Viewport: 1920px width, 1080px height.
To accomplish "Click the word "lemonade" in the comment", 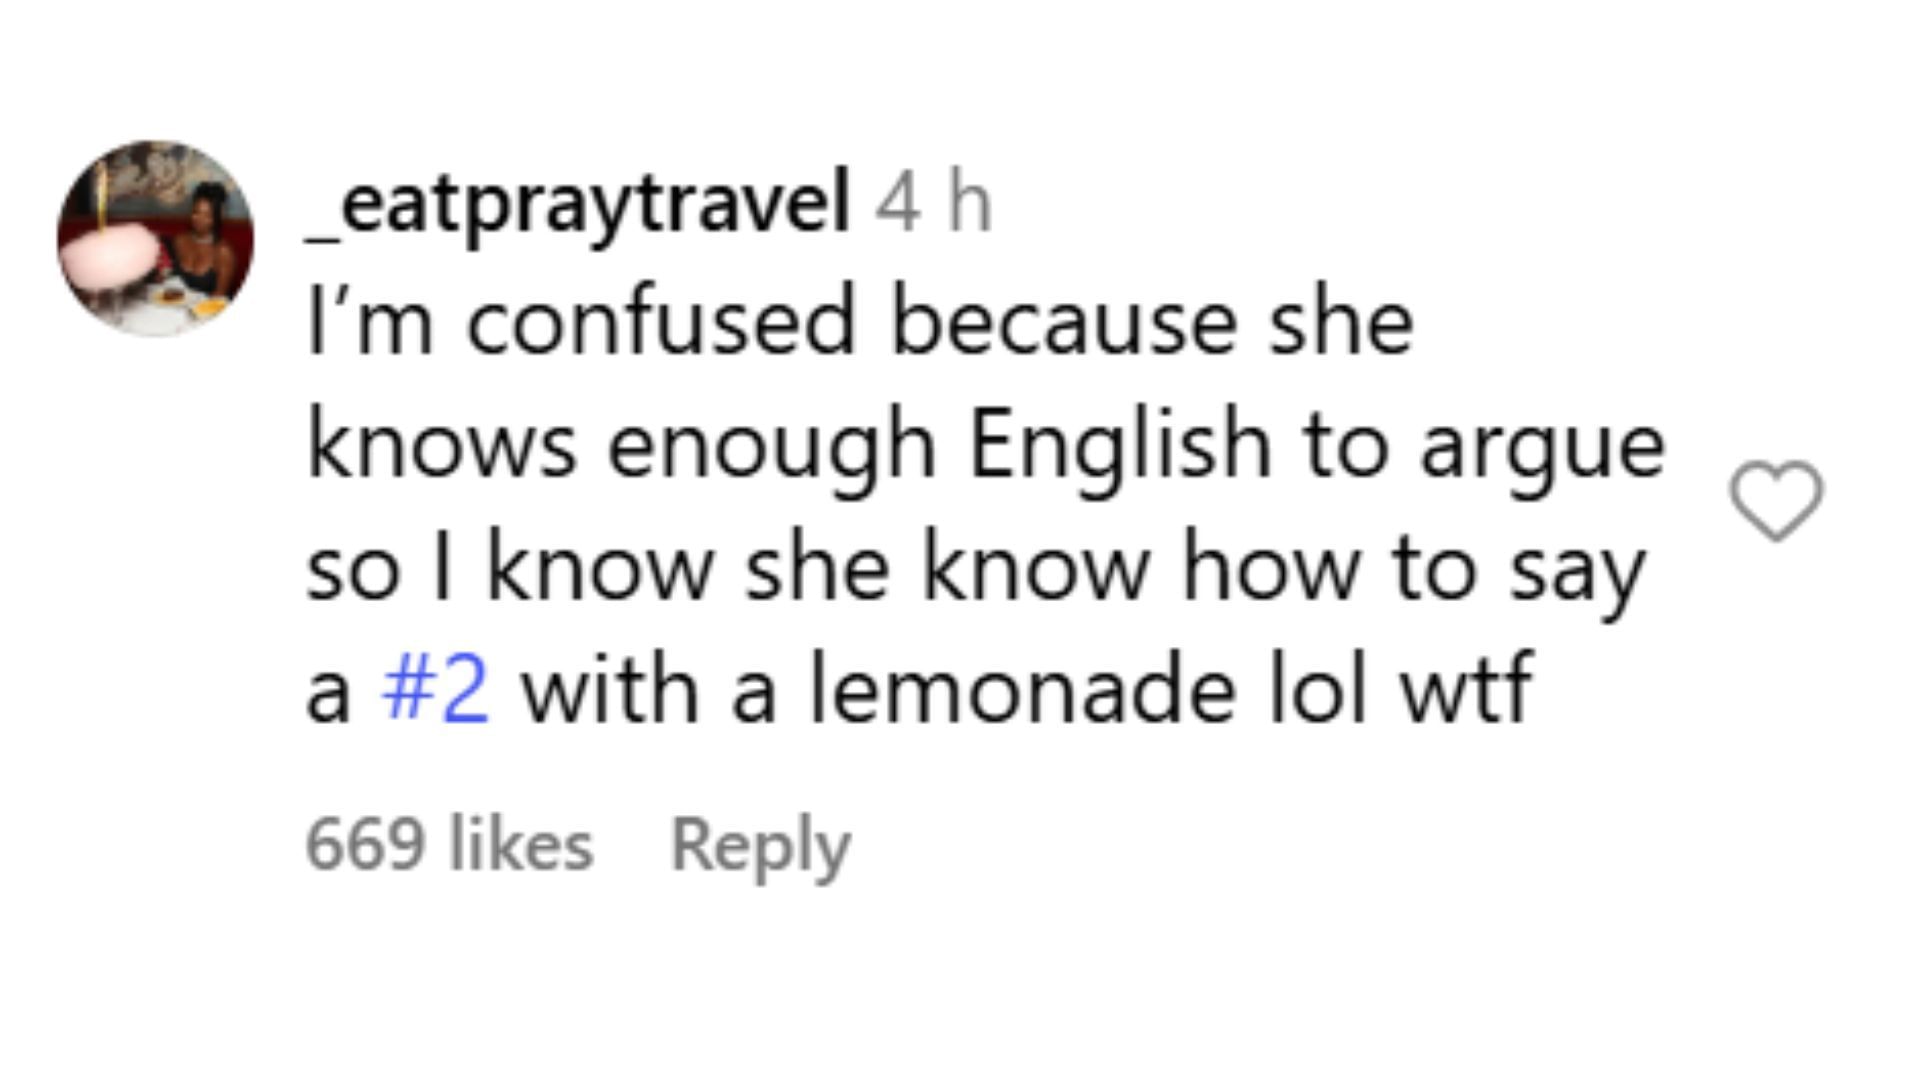I will pos(1022,690).
